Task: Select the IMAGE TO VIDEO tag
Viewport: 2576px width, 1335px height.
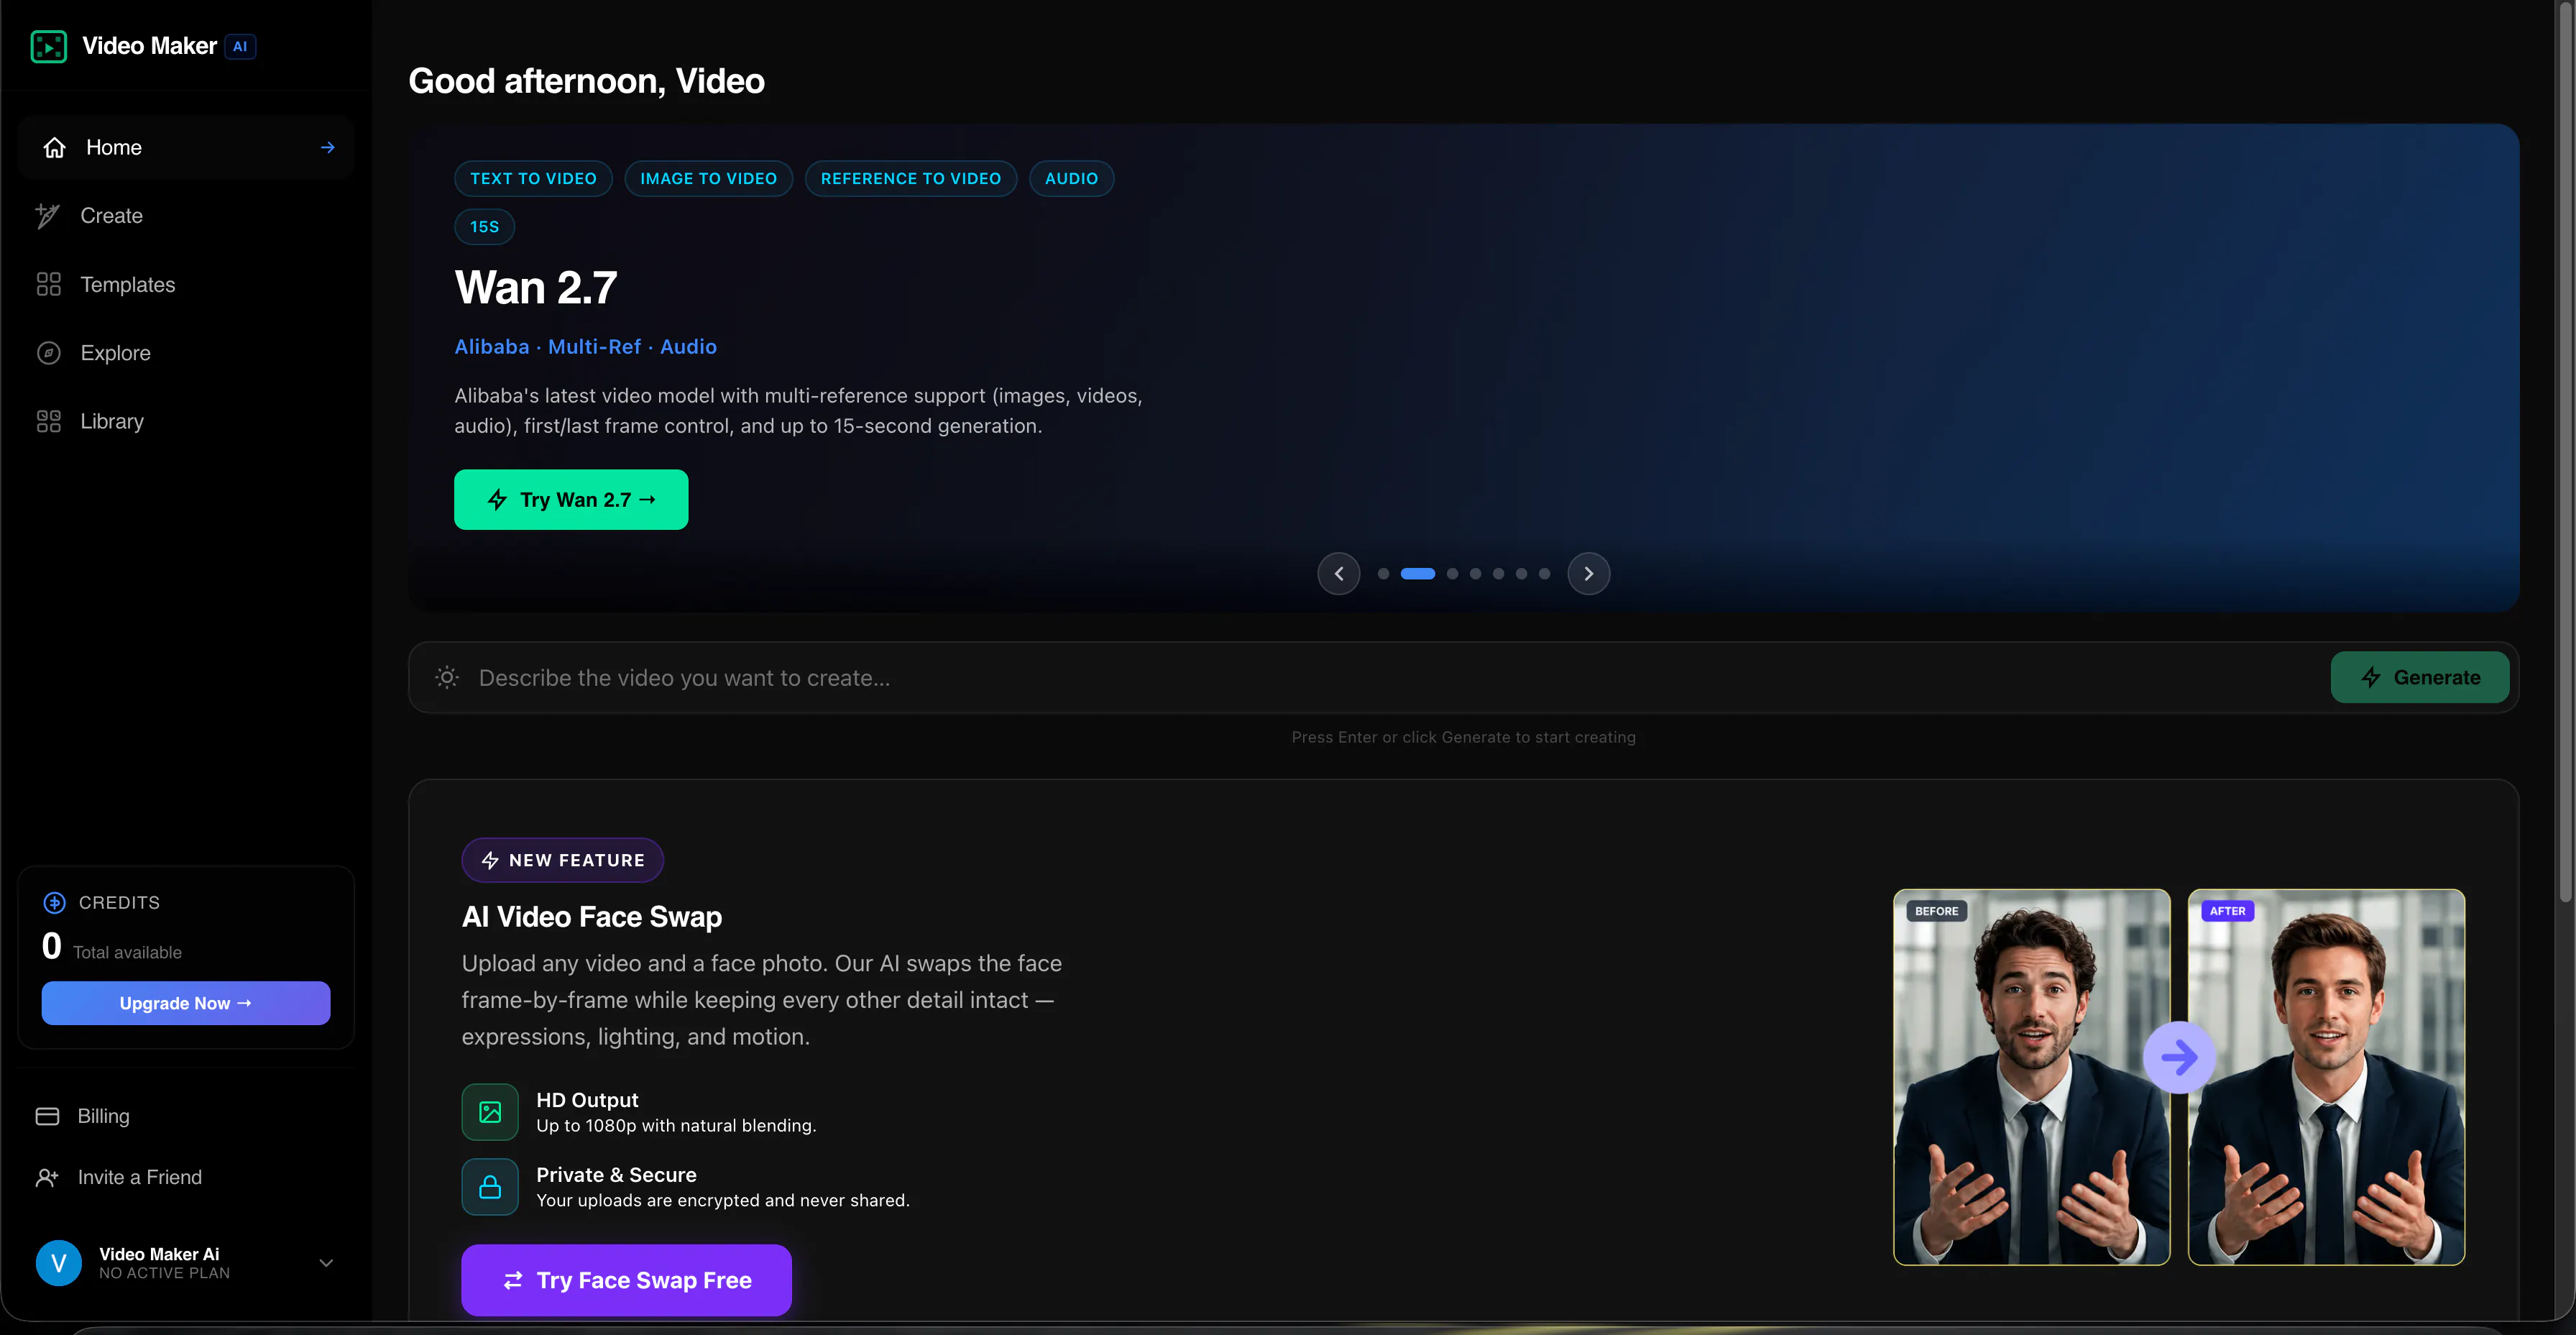Action: click(708, 178)
